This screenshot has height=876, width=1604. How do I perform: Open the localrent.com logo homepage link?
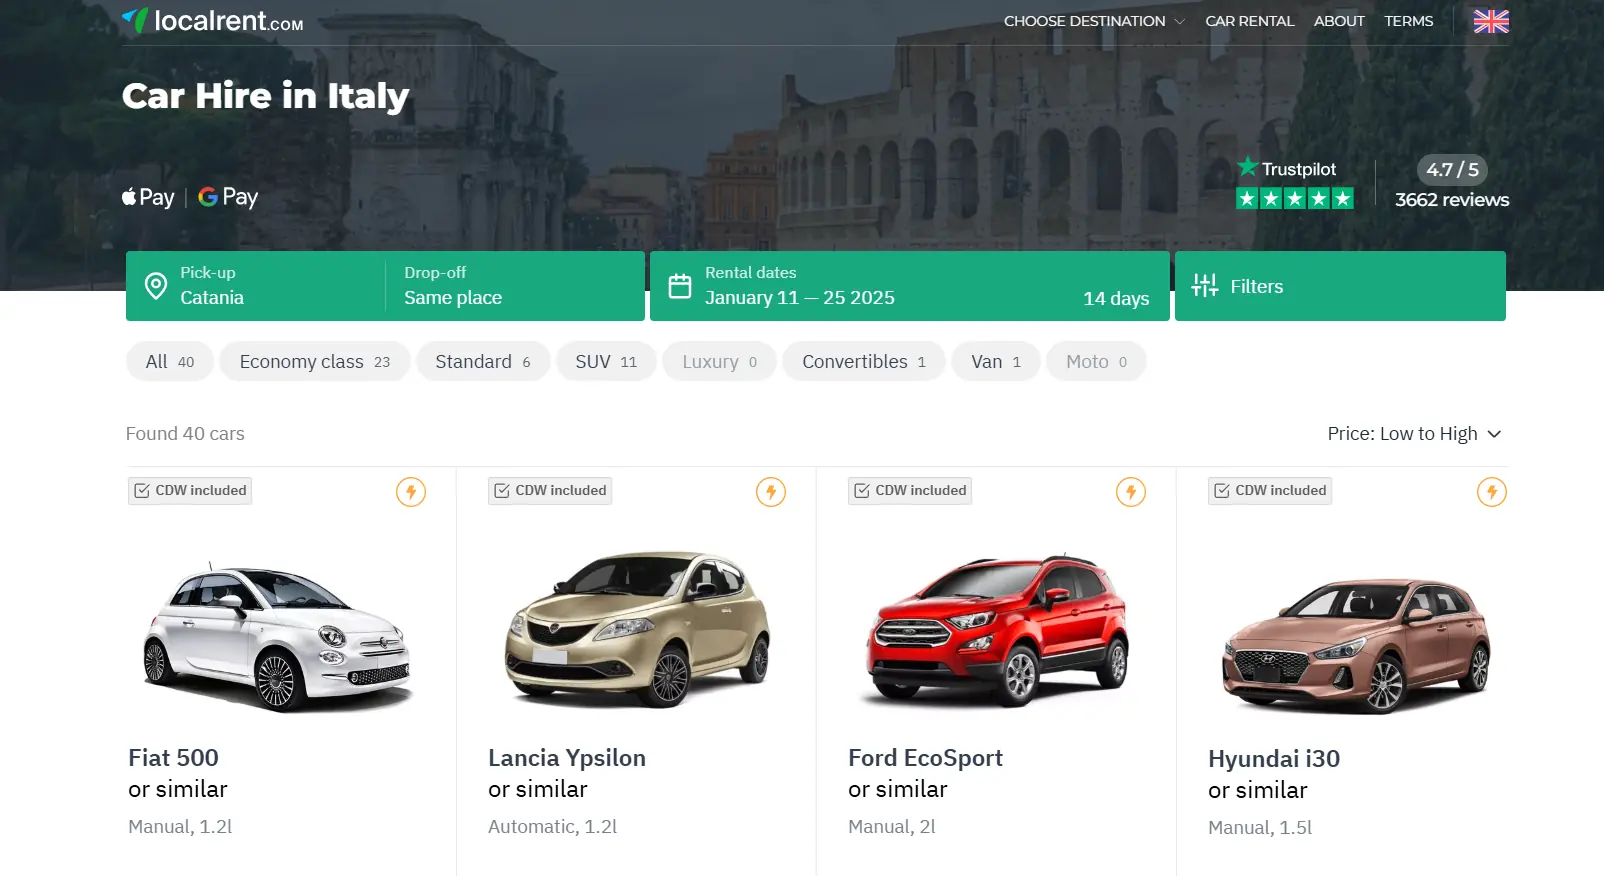tap(212, 20)
